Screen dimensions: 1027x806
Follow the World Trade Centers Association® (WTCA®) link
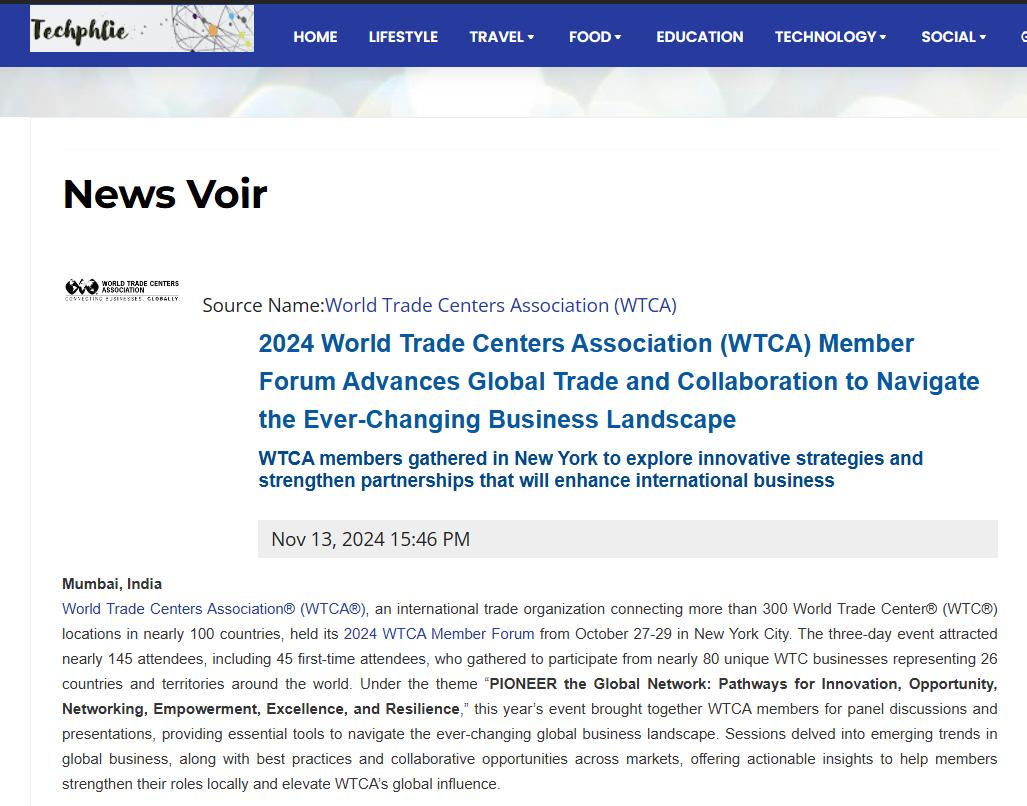[215, 609]
